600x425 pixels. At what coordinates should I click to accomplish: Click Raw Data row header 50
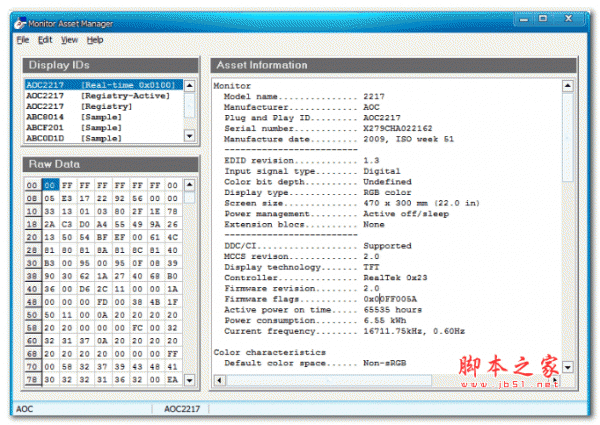(32, 315)
